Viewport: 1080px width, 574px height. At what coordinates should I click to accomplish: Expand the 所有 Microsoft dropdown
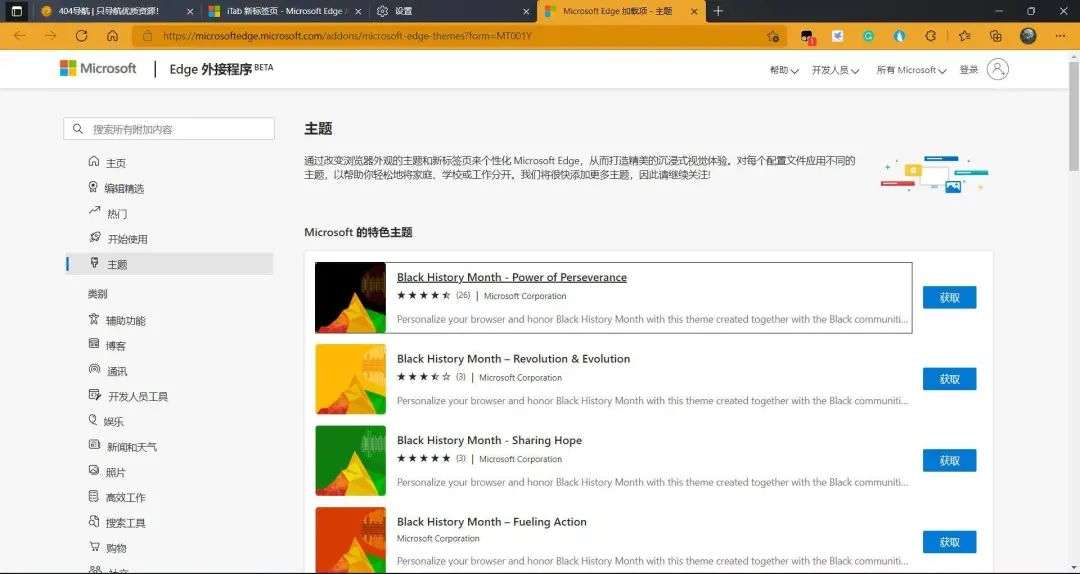coord(911,70)
